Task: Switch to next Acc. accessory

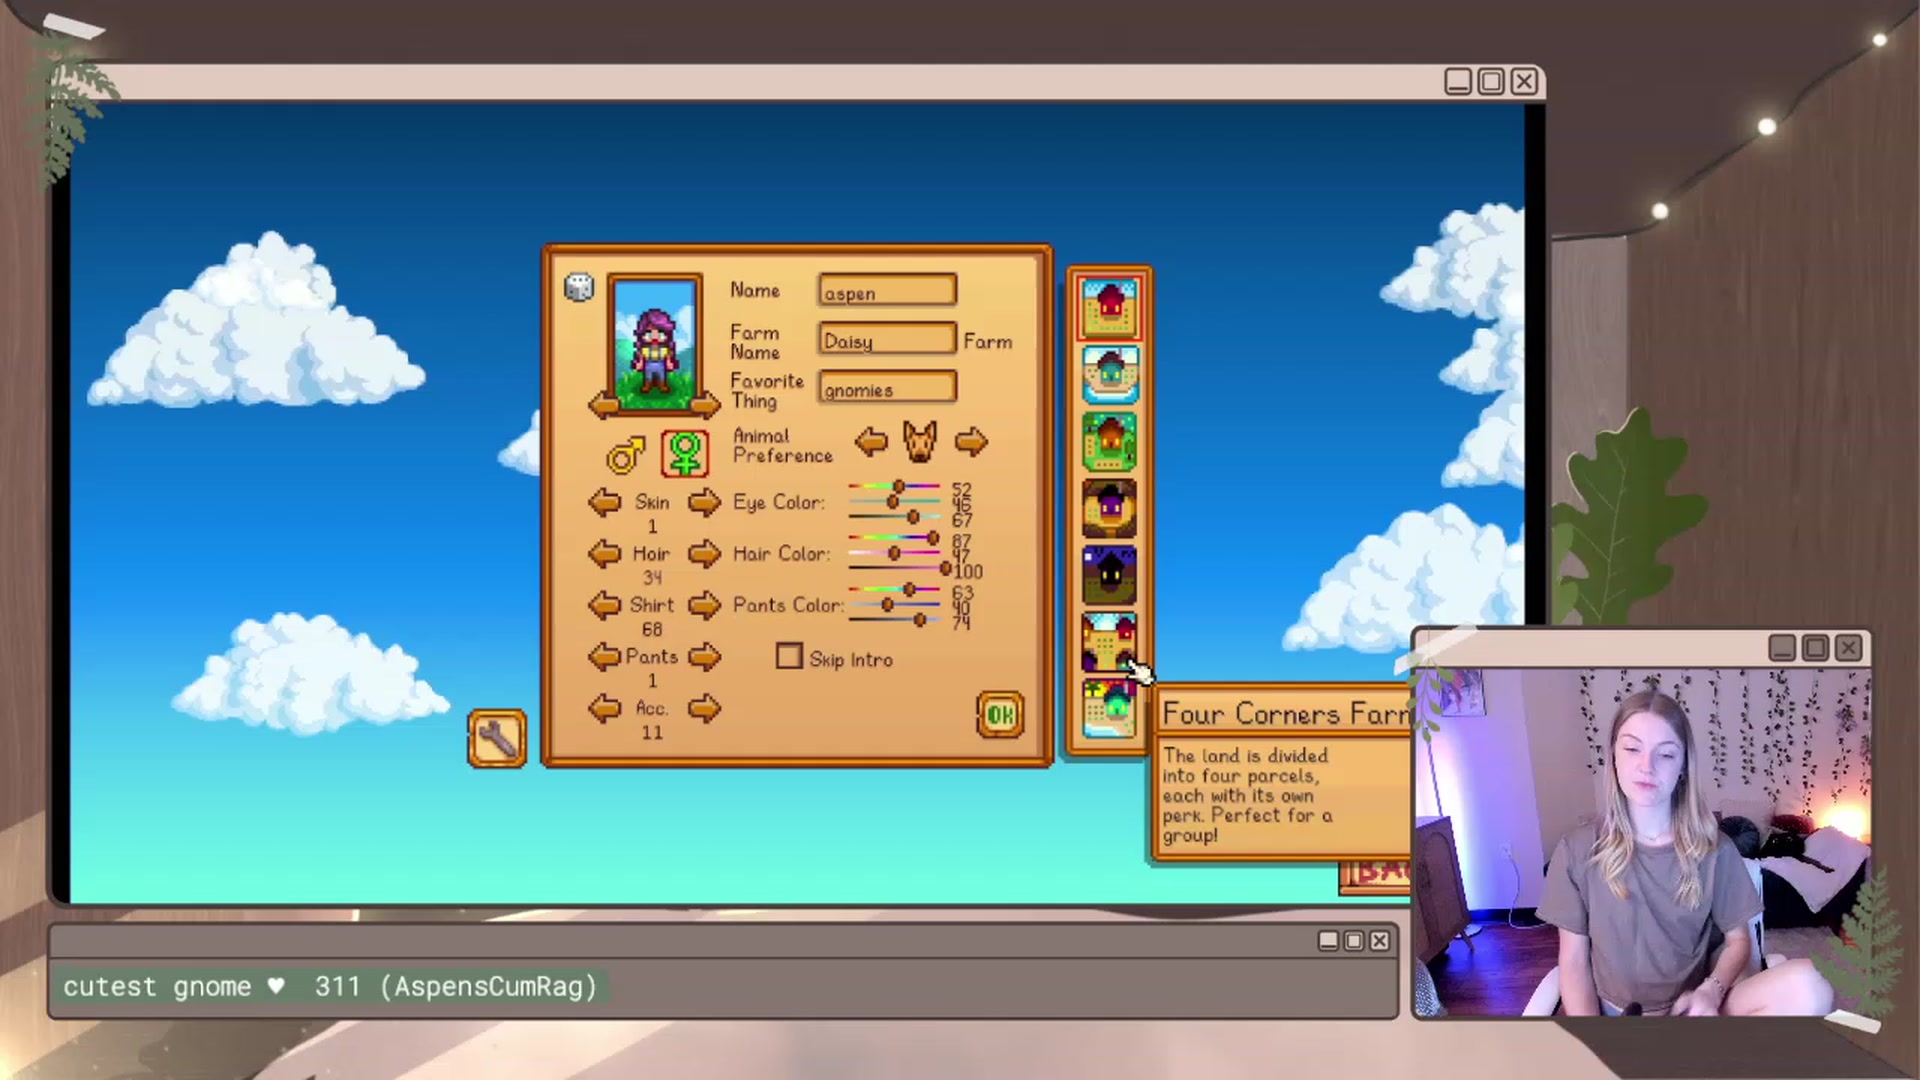Action: click(704, 709)
